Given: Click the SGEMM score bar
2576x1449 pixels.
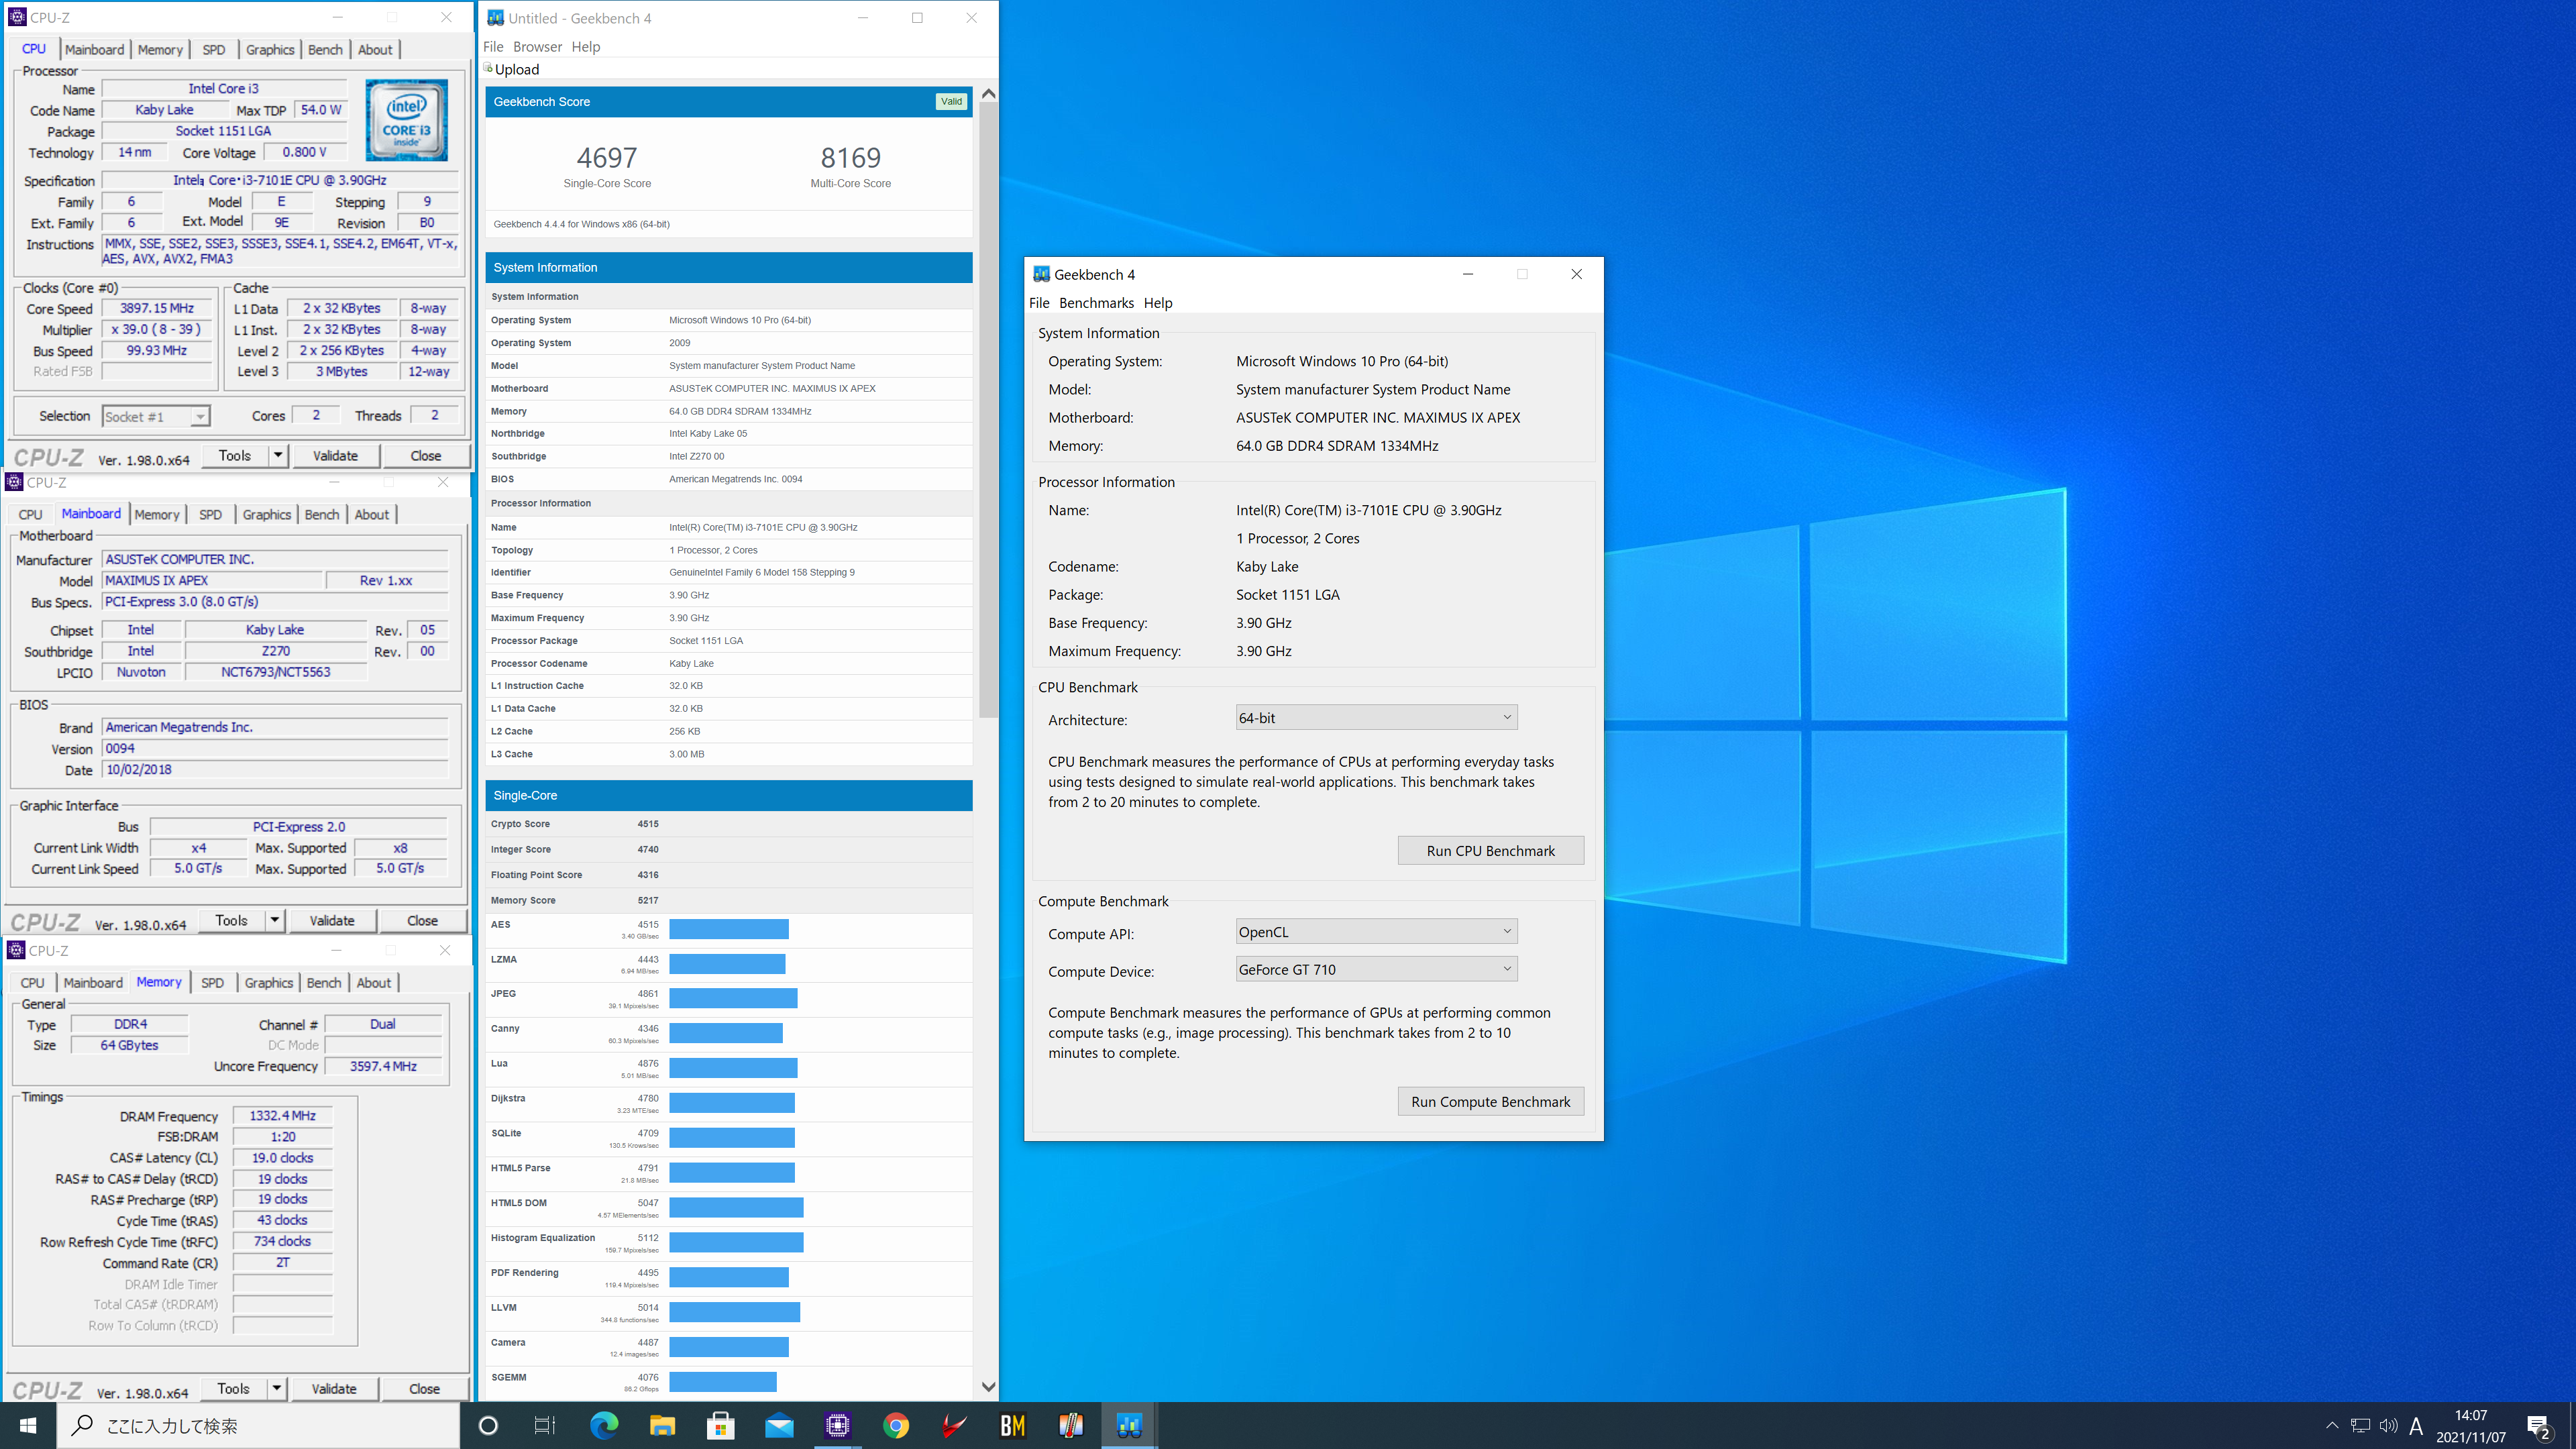Looking at the screenshot, I should pyautogui.click(x=723, y=1381).
